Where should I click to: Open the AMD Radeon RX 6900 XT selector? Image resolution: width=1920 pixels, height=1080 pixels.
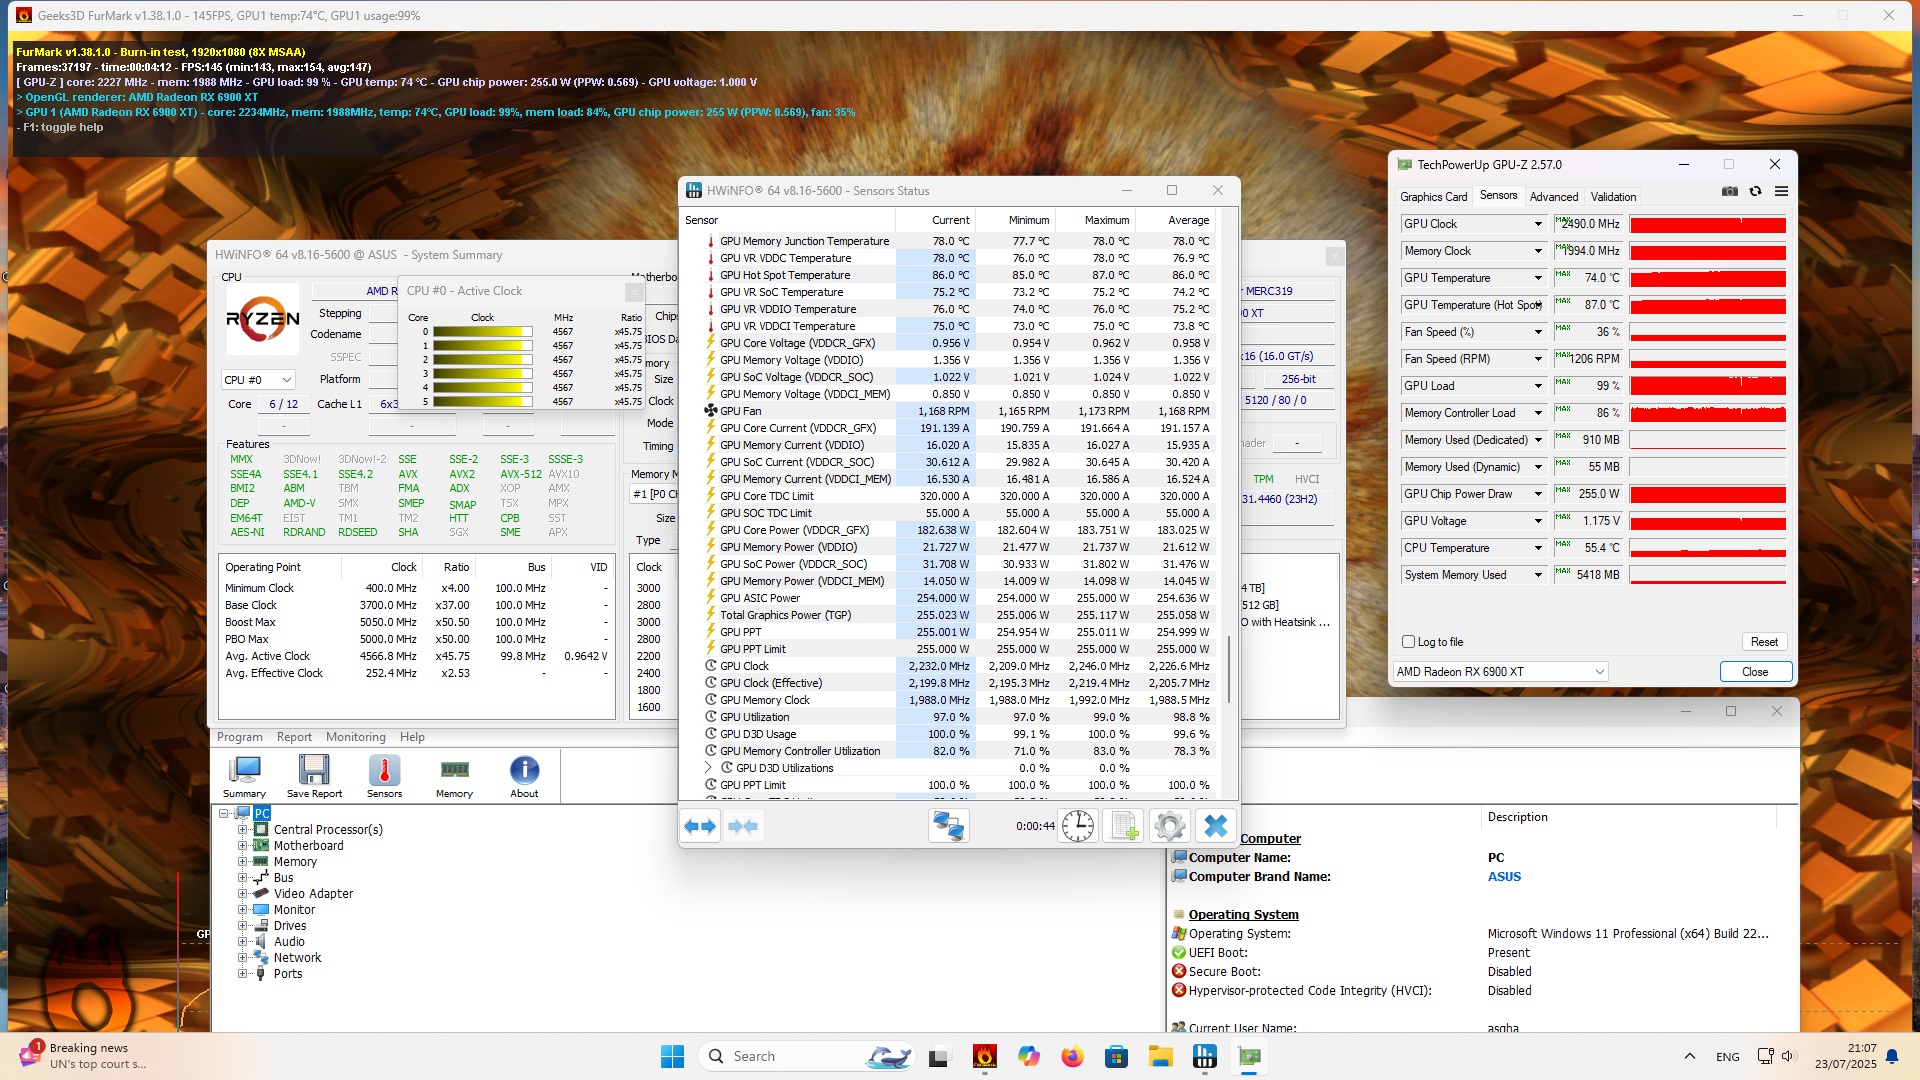coord(1501,672)
